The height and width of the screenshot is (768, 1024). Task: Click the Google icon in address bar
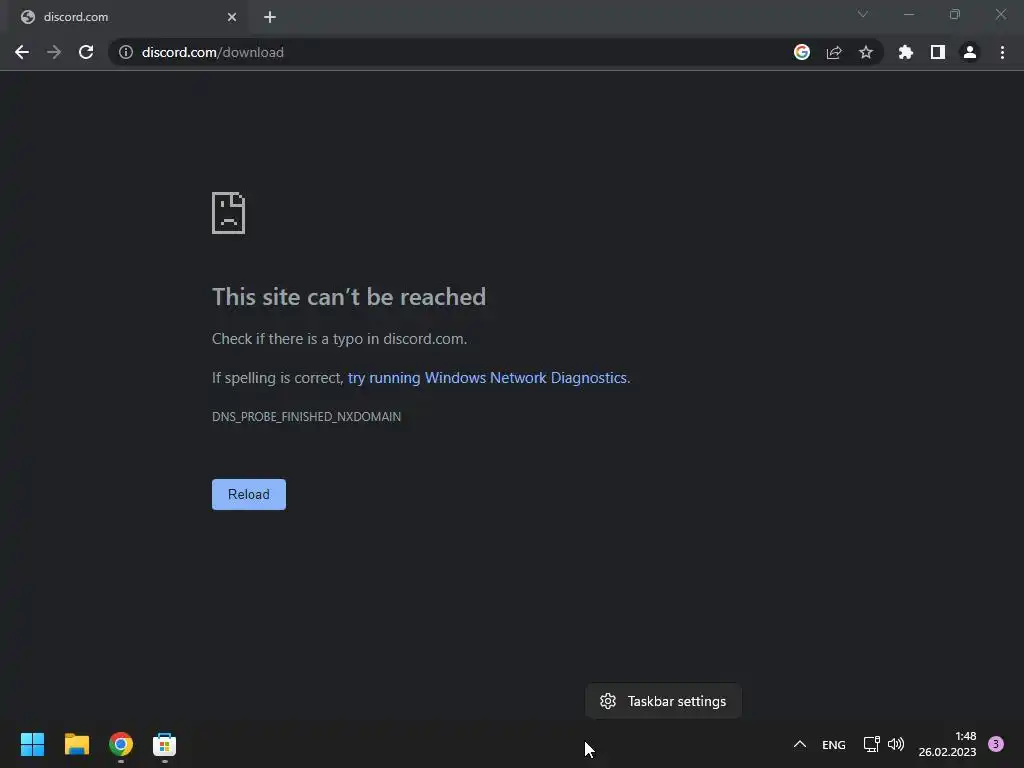click(802, 52)
